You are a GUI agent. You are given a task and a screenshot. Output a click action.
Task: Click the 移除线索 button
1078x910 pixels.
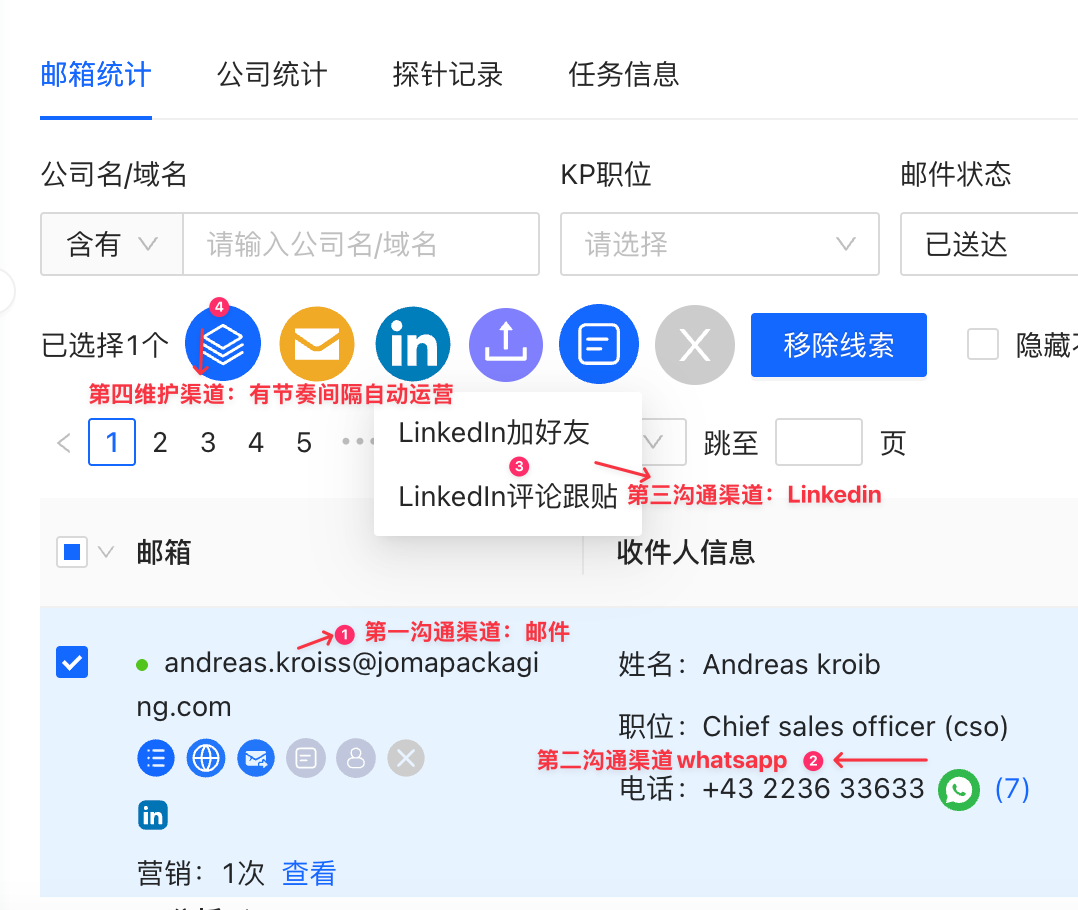839,345
